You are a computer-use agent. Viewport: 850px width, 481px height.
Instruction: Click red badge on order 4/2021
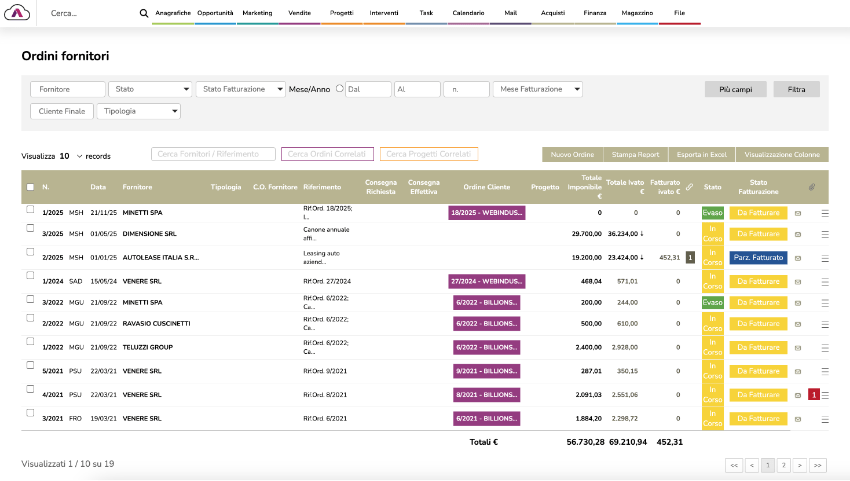[813, 395]
